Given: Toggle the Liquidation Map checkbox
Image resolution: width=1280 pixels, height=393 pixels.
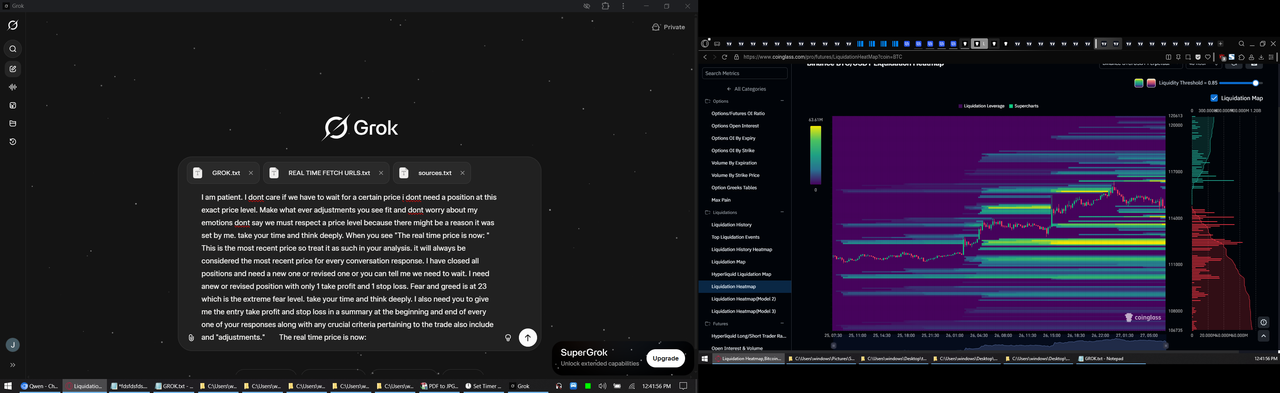Looking at the screenshot, I should coord(1214,98).
